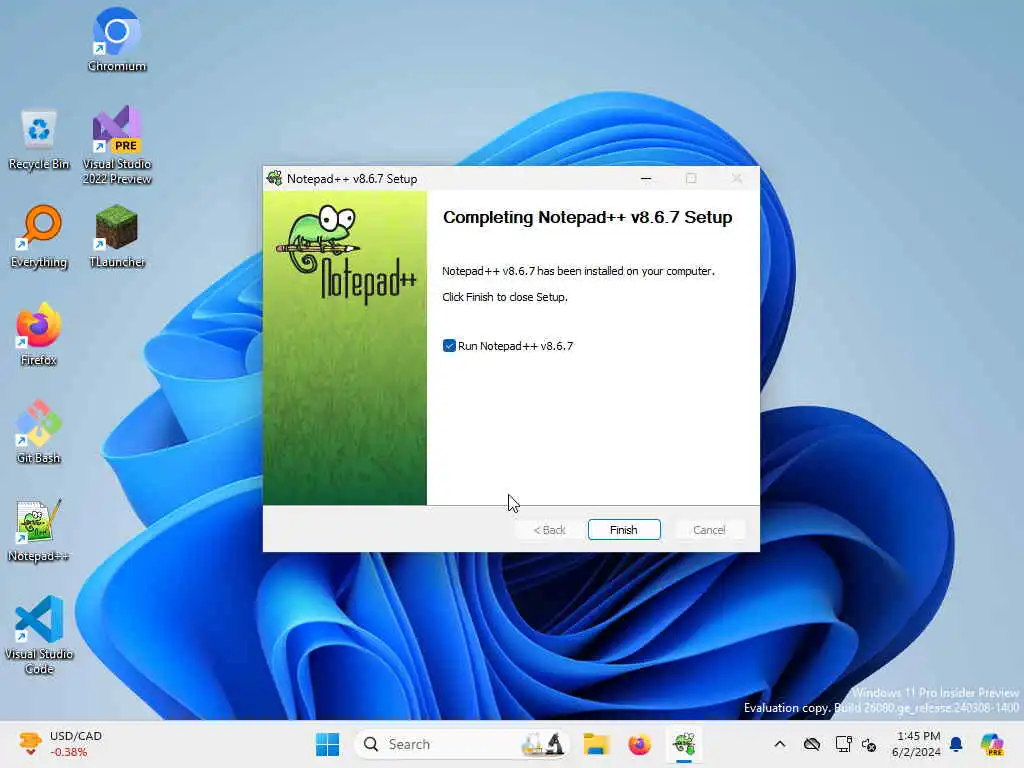The height and width of the screenshot is (768, 1024).
Task: Select the Notepad++ desktop shortcut
Action: (x=39, y=530)
